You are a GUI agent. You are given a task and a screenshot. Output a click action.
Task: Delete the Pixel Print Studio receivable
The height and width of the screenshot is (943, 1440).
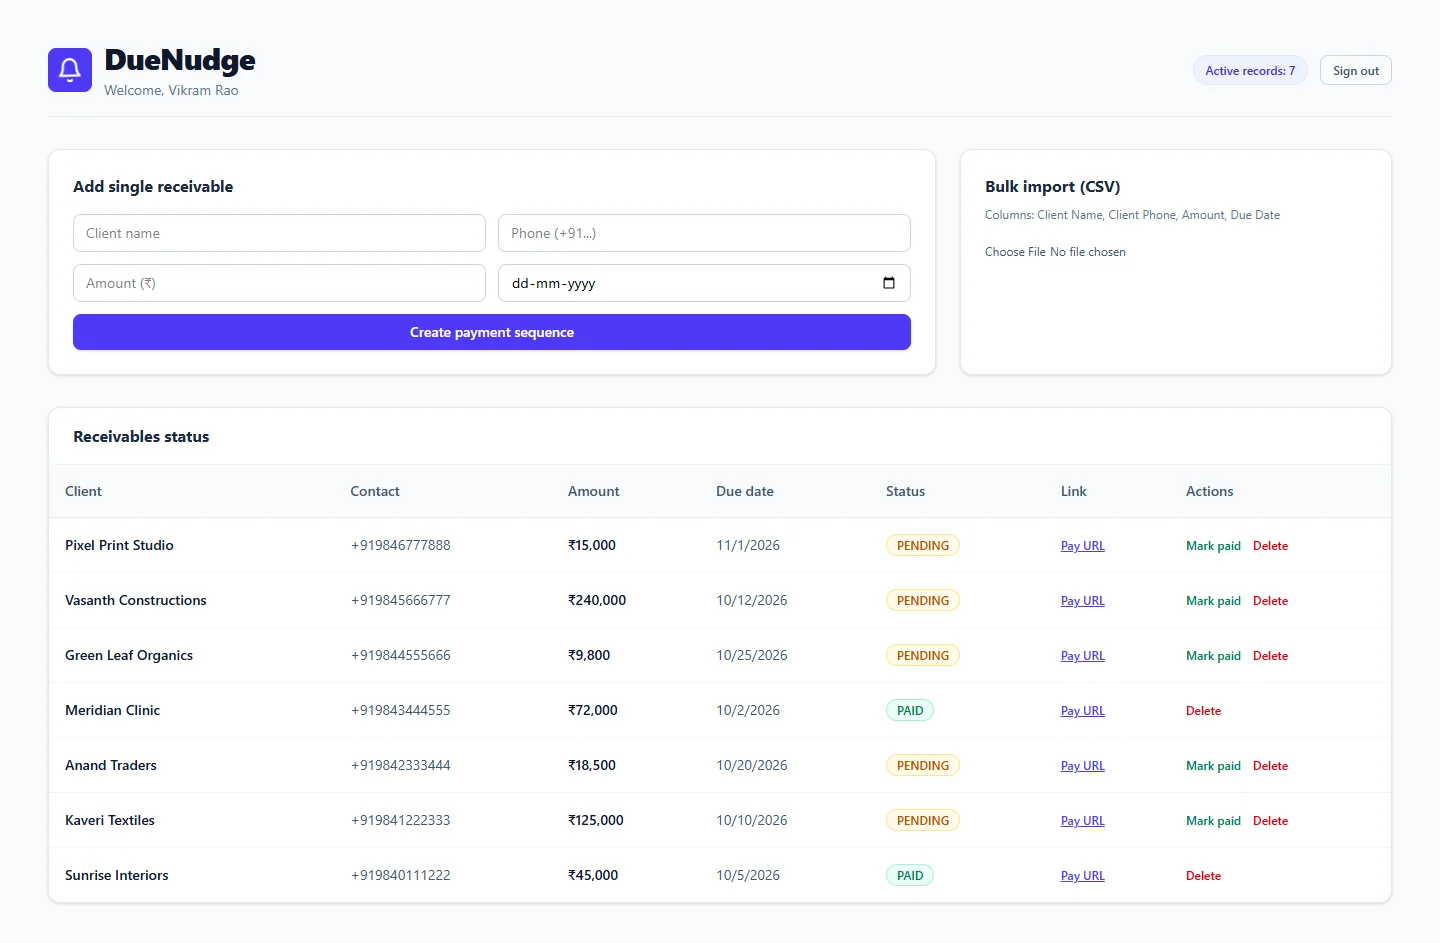coord(1270,546)
